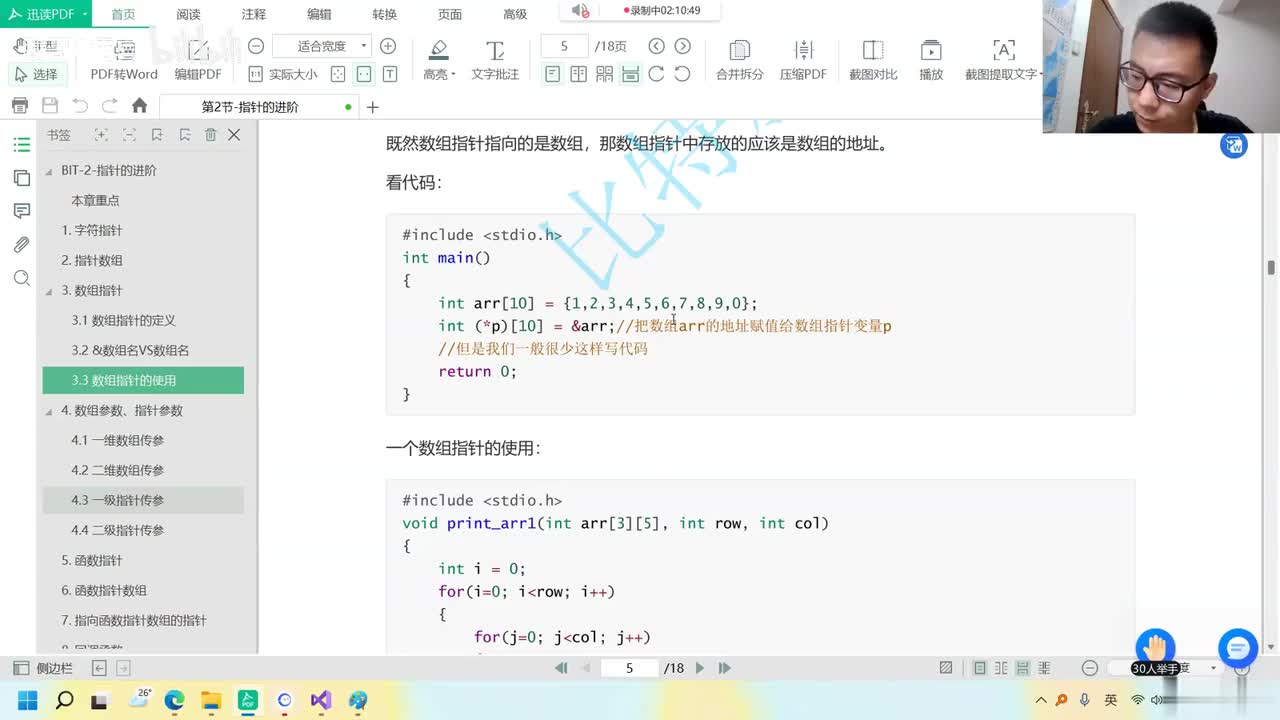The image size is (1280, 720).
Task: Show page thumbnails panel from sidebar
Action: 22,178
